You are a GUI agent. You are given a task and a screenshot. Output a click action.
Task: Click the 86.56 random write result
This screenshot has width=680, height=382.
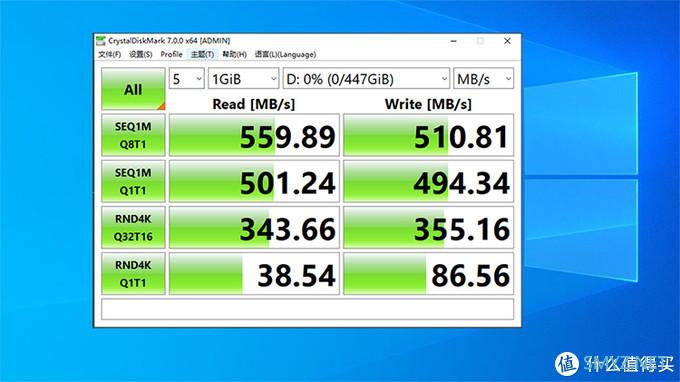point(428,274)
